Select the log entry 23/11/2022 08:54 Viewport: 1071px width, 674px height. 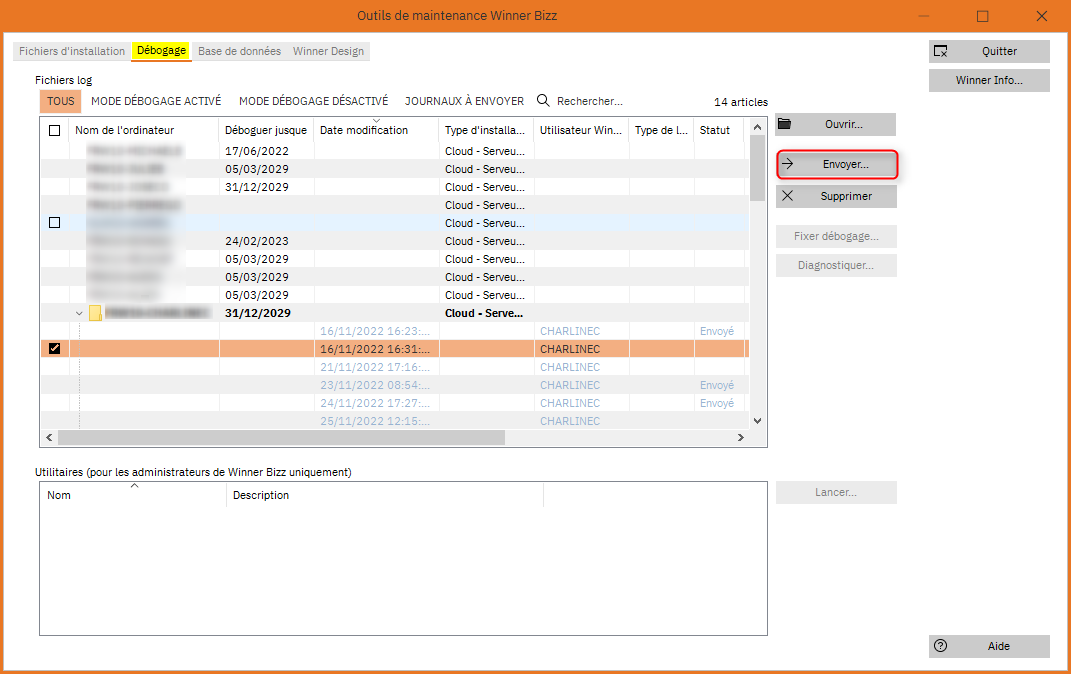(x=395, y=385)
